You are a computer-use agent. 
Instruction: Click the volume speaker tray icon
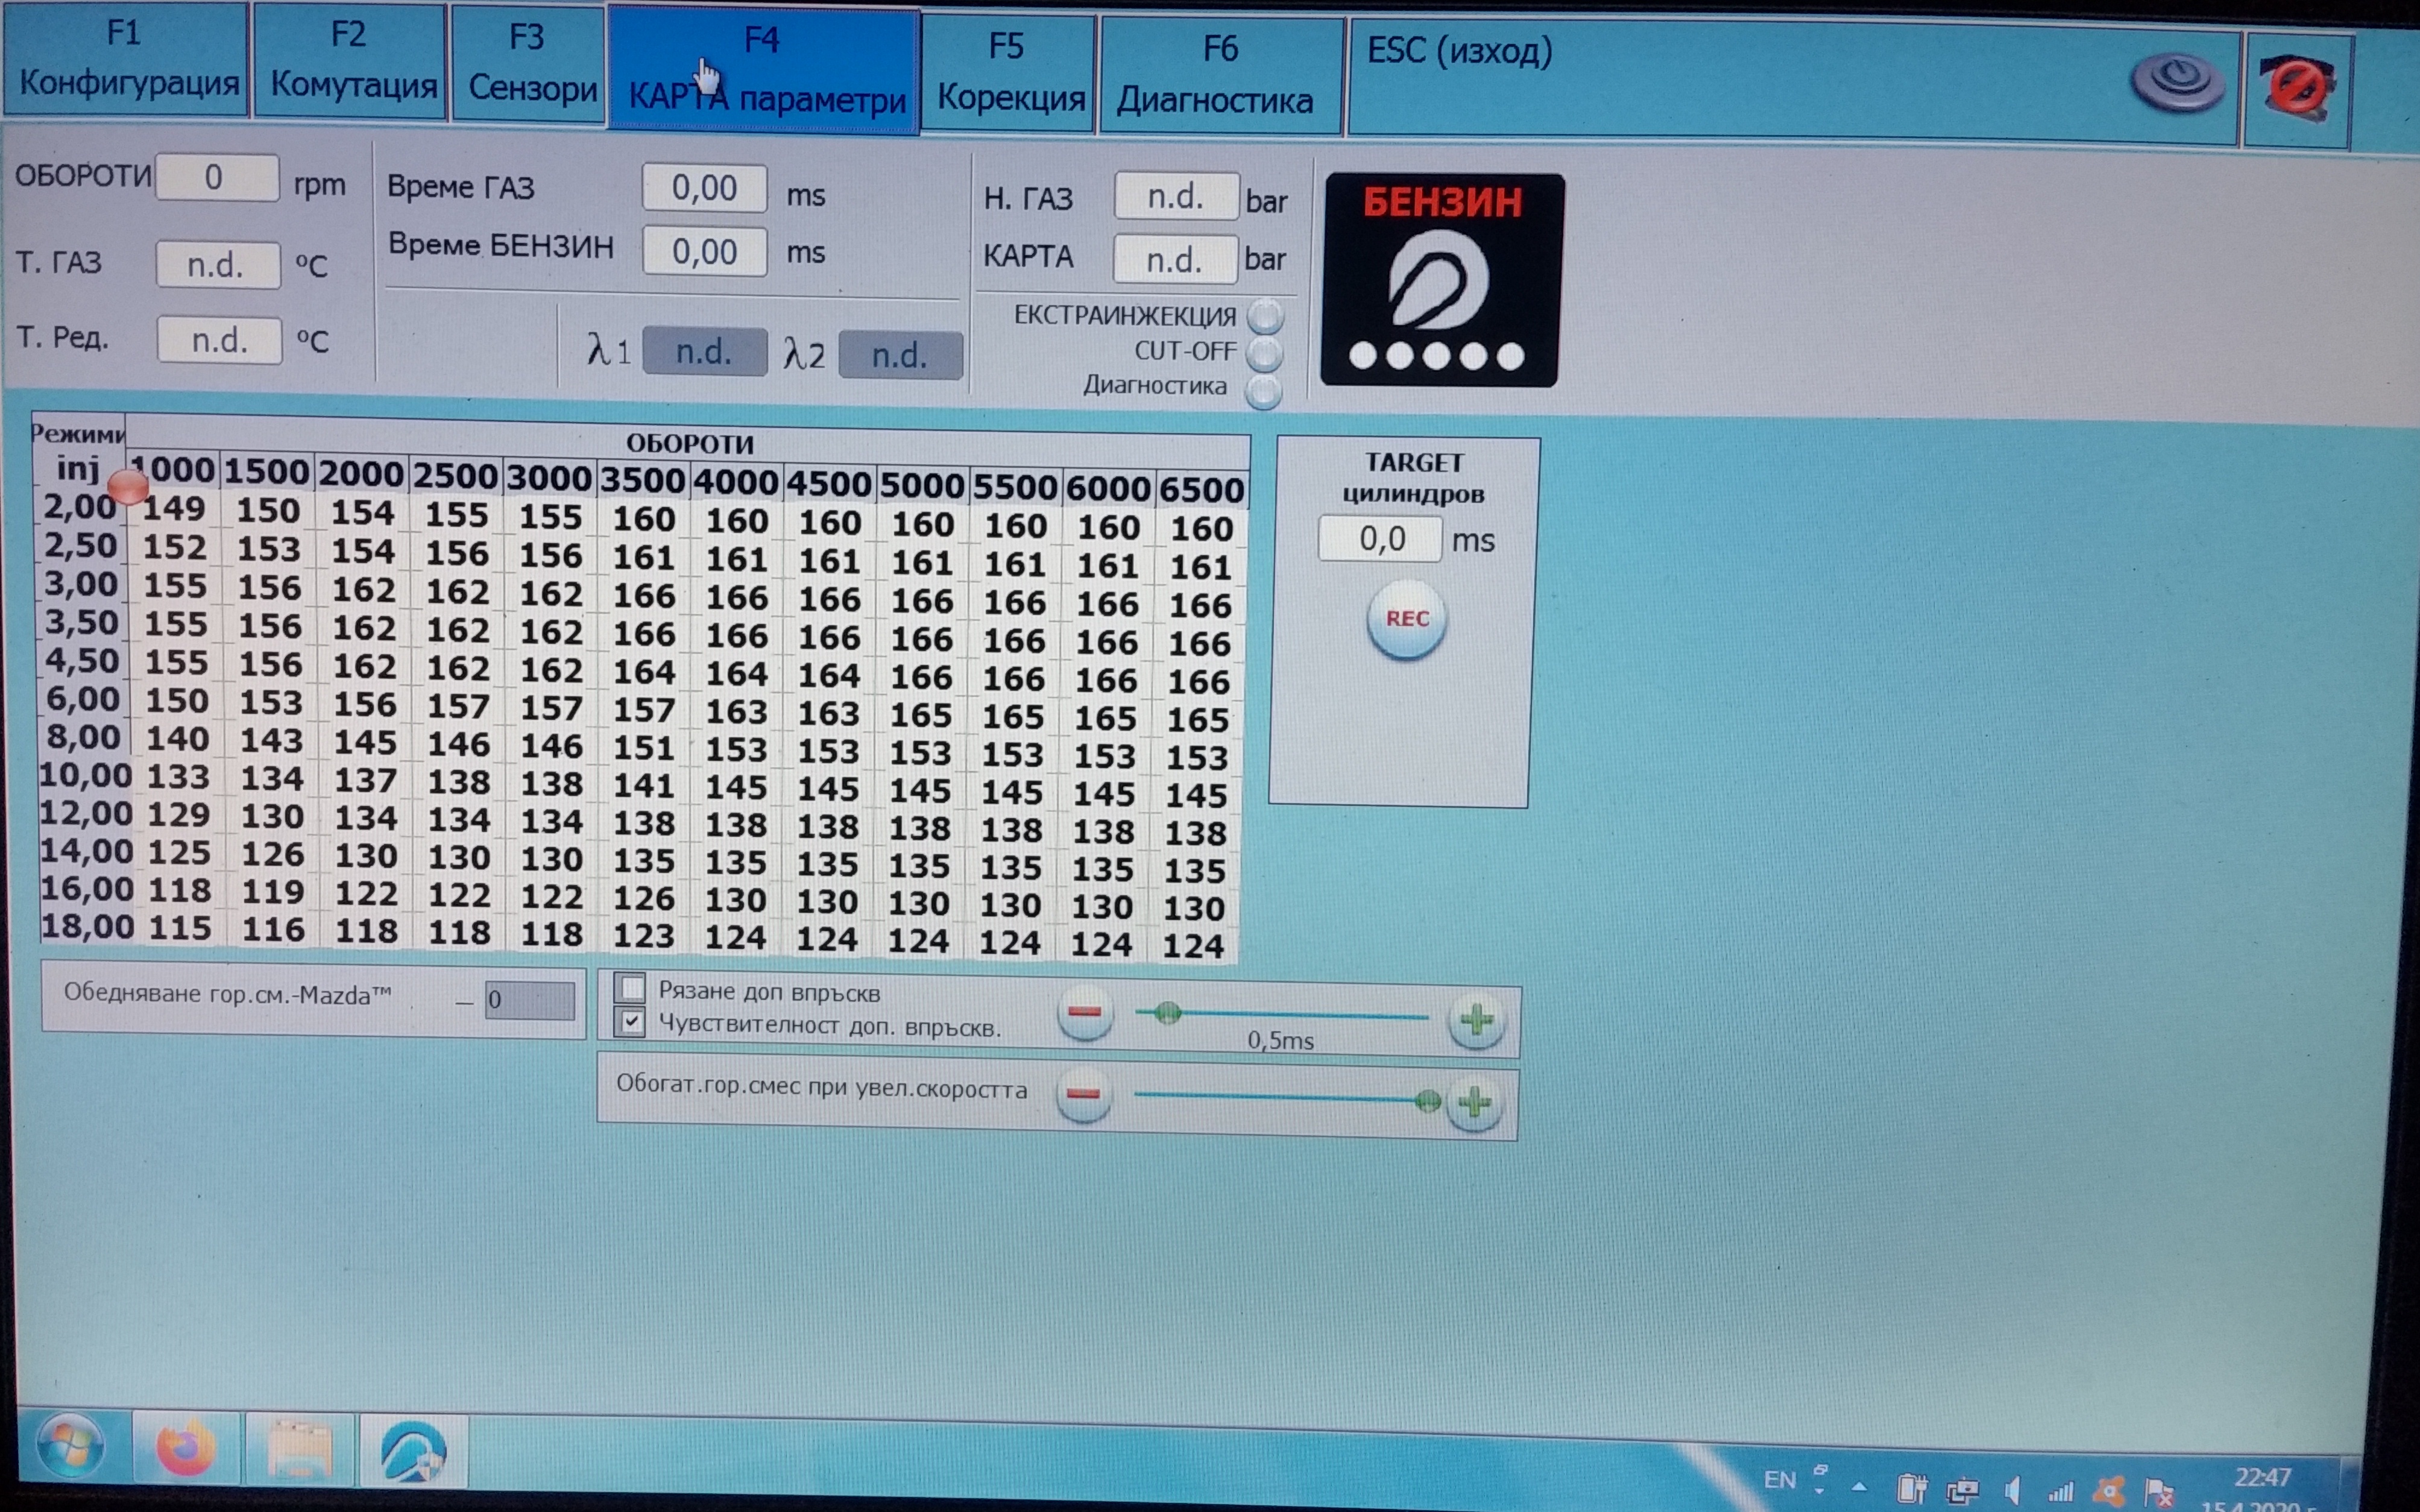pyautogui.click(x=2012, y=1489)
